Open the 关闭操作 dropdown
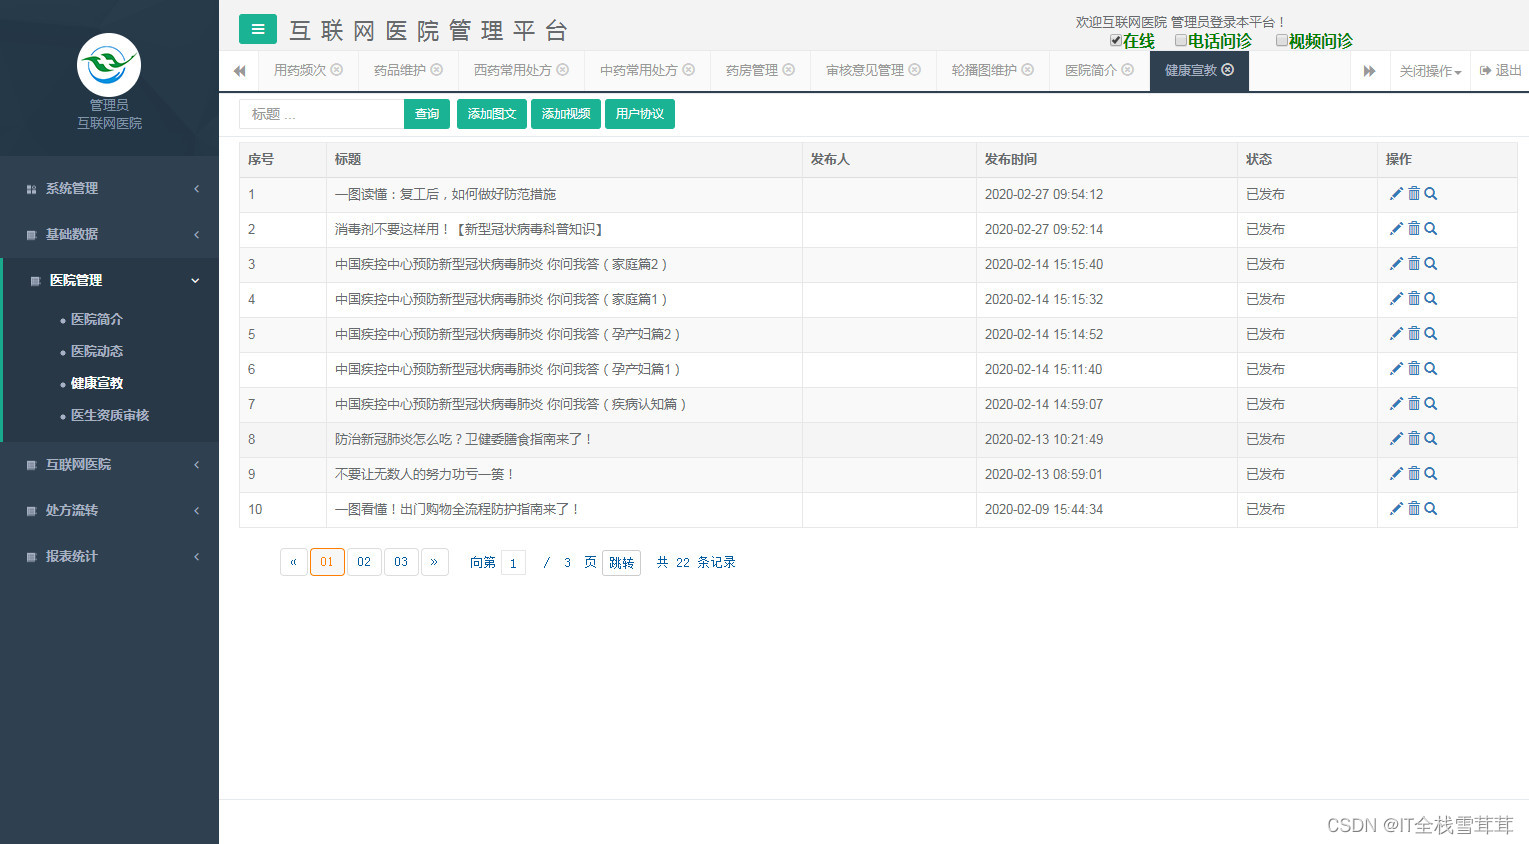This screenshot has width=1529, height=844. point(1430,71)
